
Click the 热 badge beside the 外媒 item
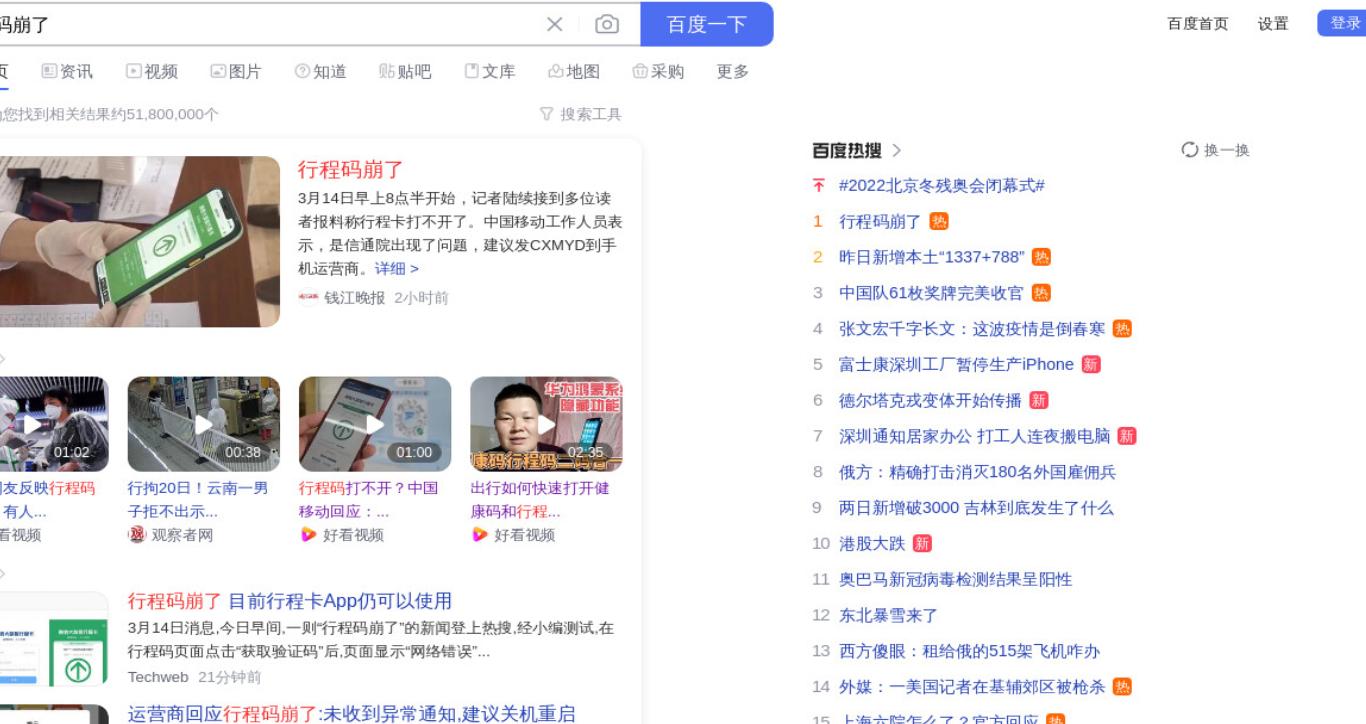coord(1122,687)
